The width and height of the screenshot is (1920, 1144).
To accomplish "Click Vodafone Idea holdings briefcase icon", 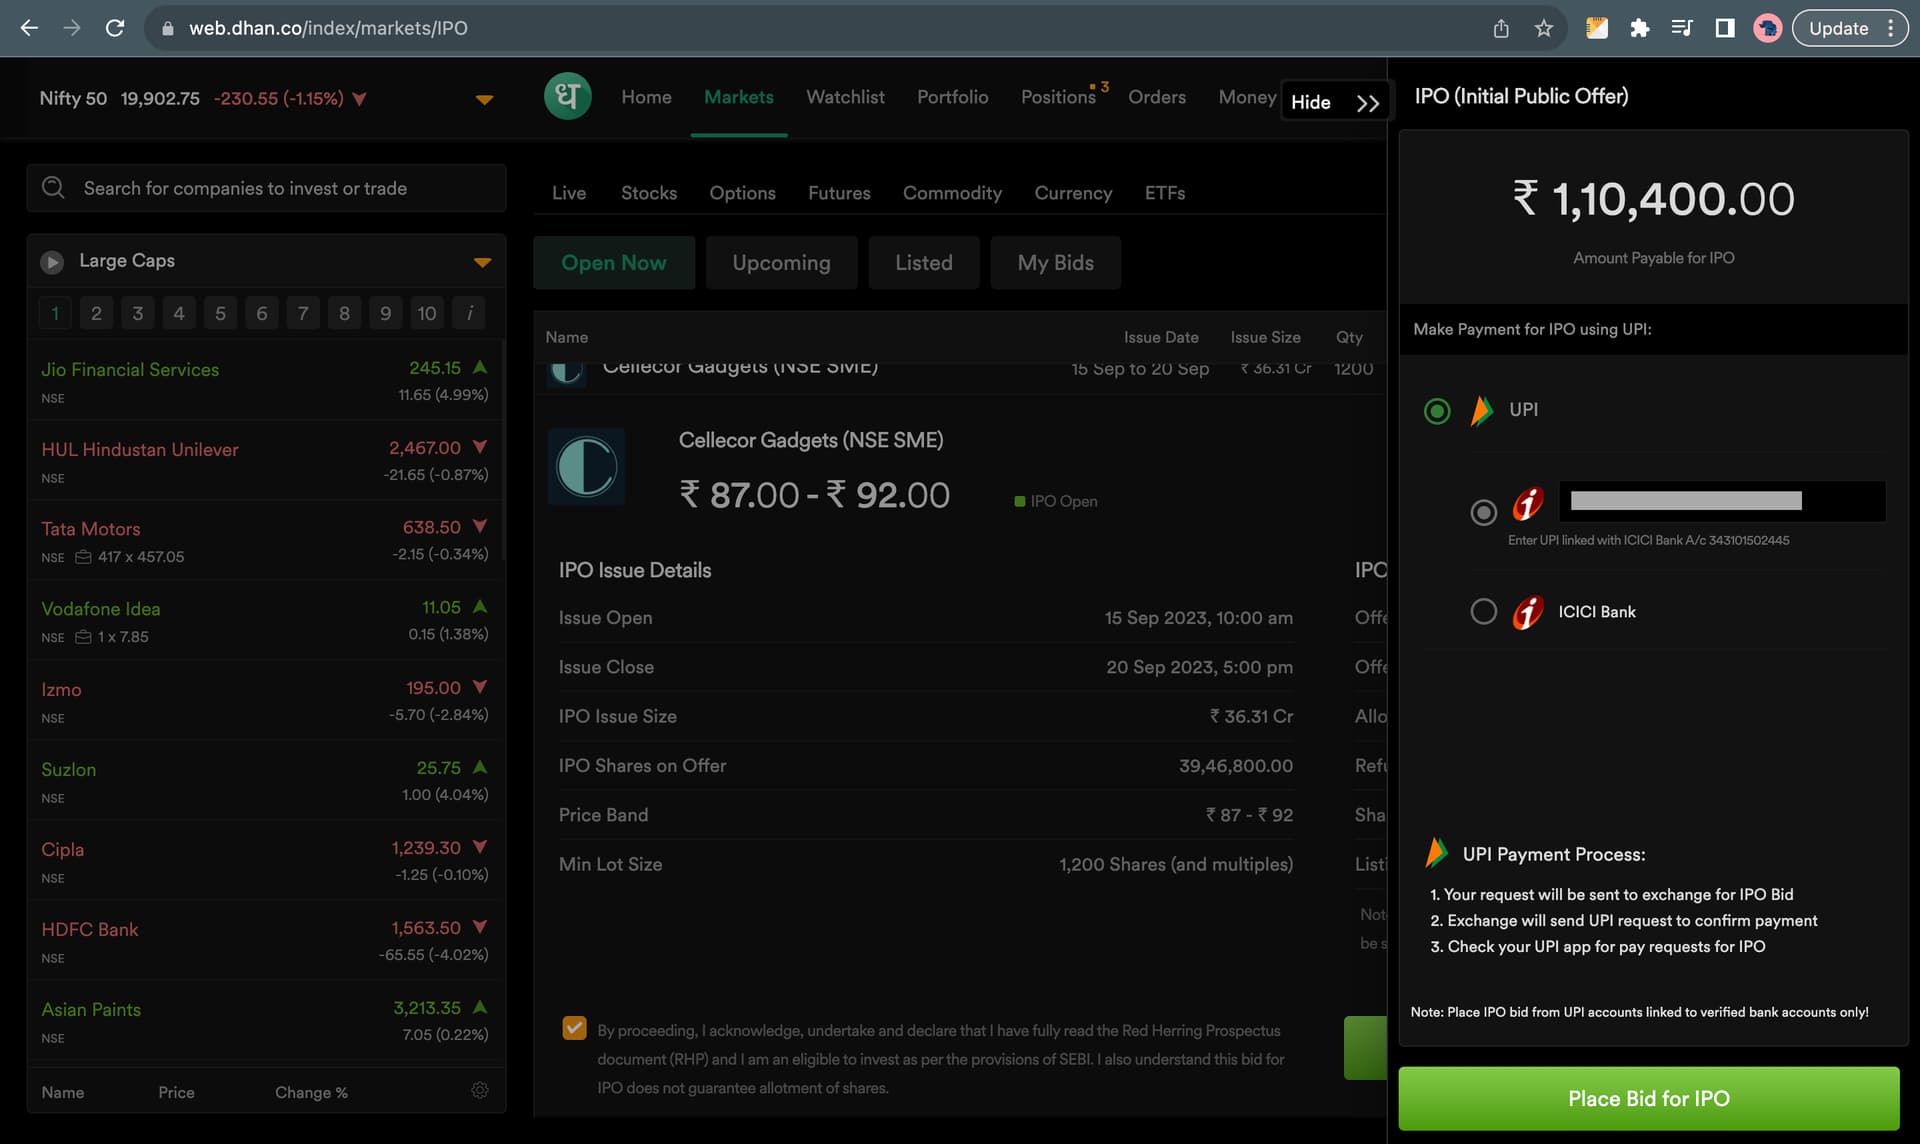I will pyautogui.click(x=83, y=637).
